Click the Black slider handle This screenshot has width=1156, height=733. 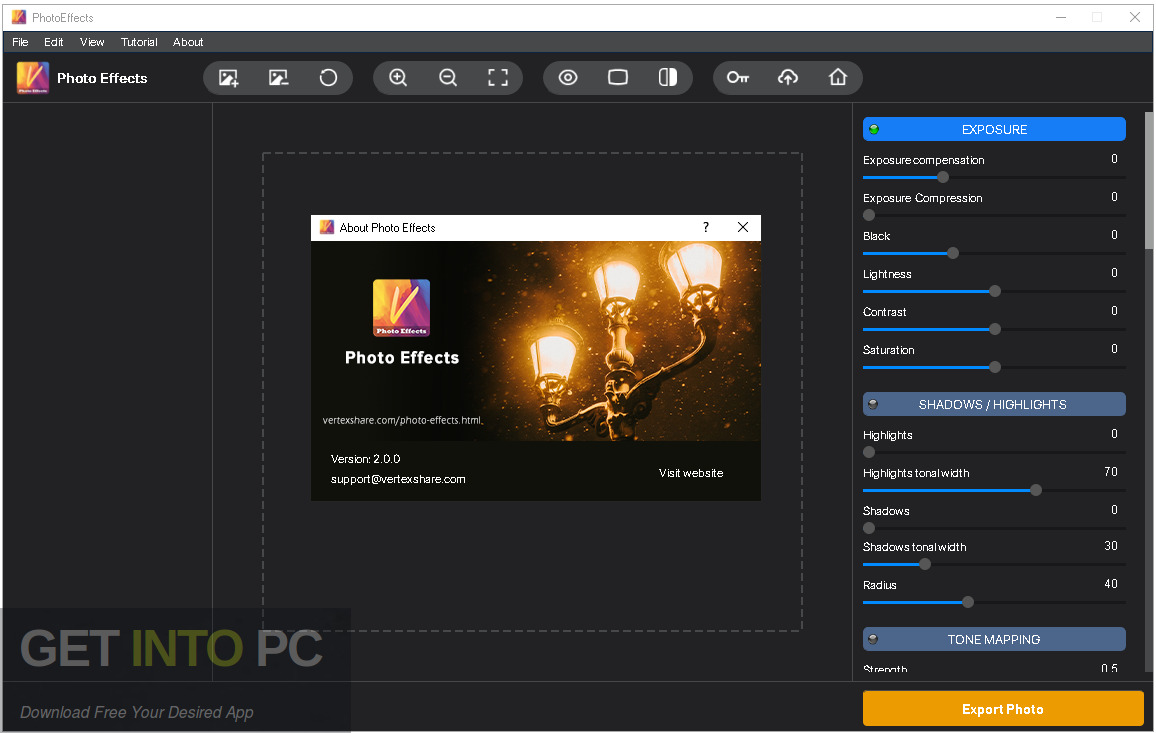953,253
